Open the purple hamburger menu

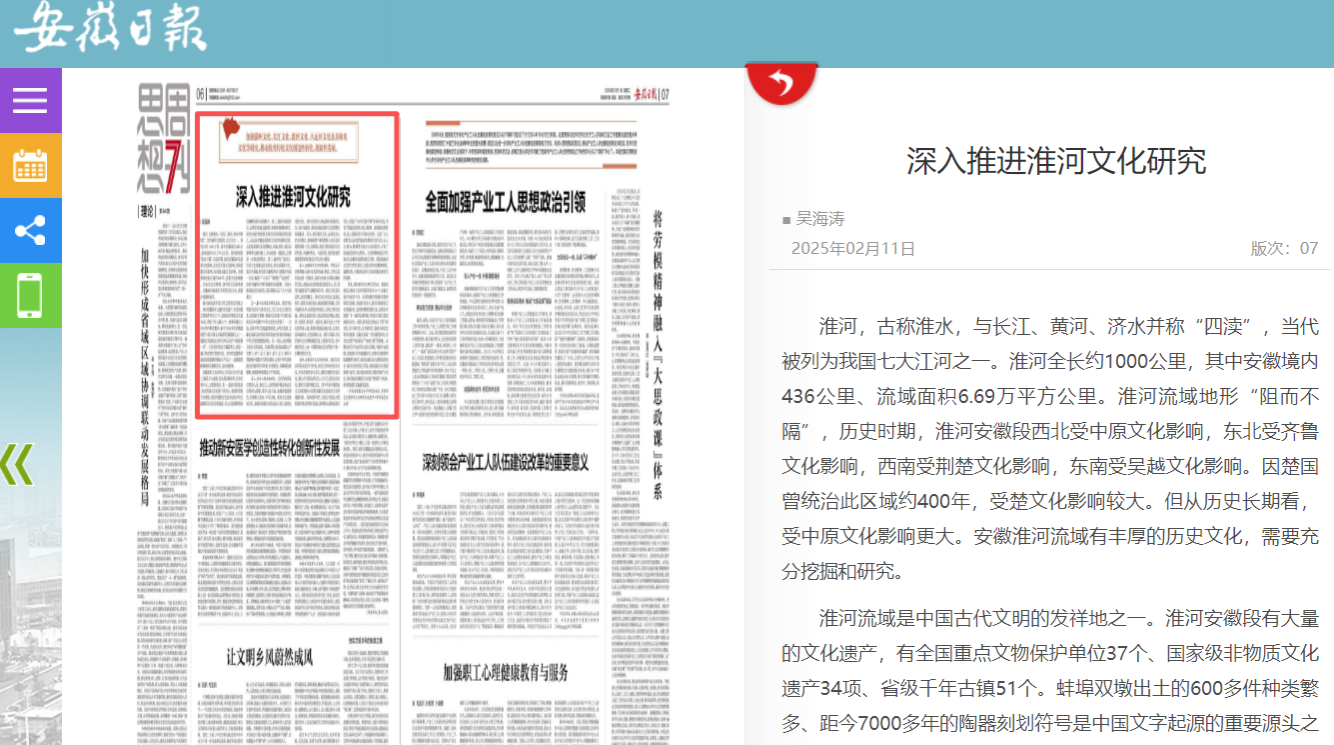(x=30, y=100)
